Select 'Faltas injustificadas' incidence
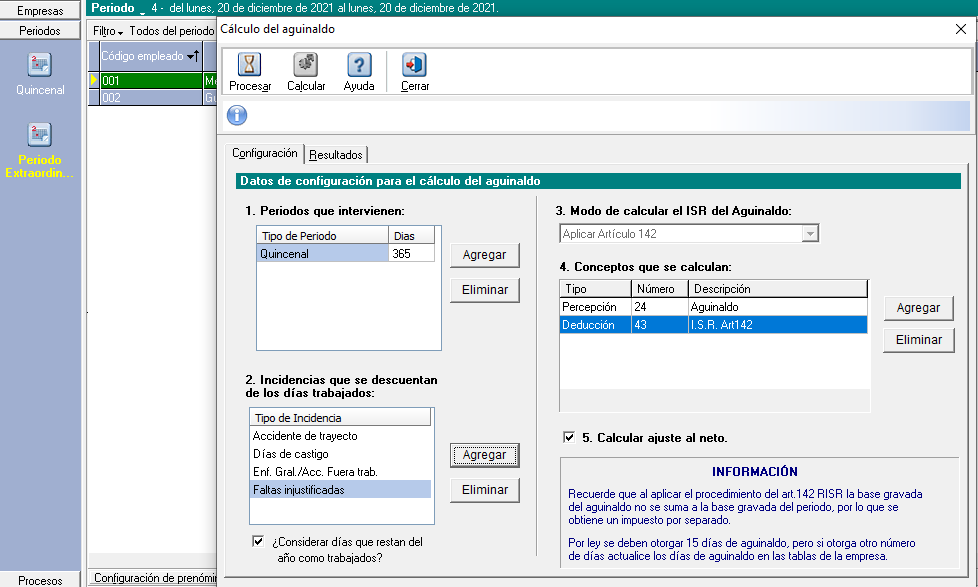 tap(341, 490)
